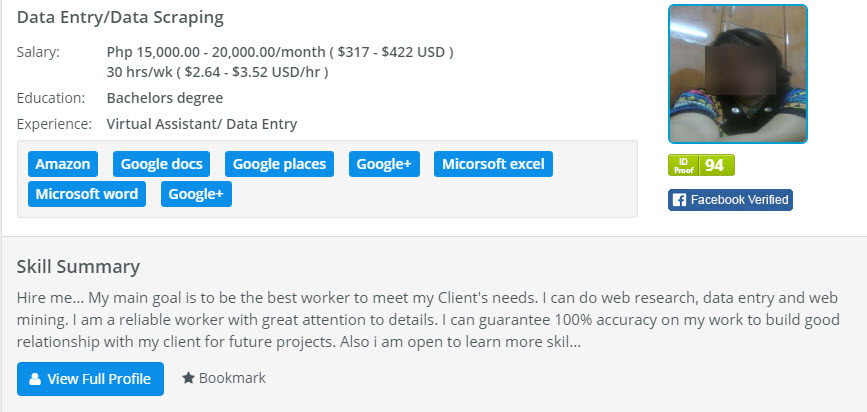The width and height of the screenshot is (867, 412).
Task: Click the Google+ tag in the first row
Action: (x=384, y=164)
